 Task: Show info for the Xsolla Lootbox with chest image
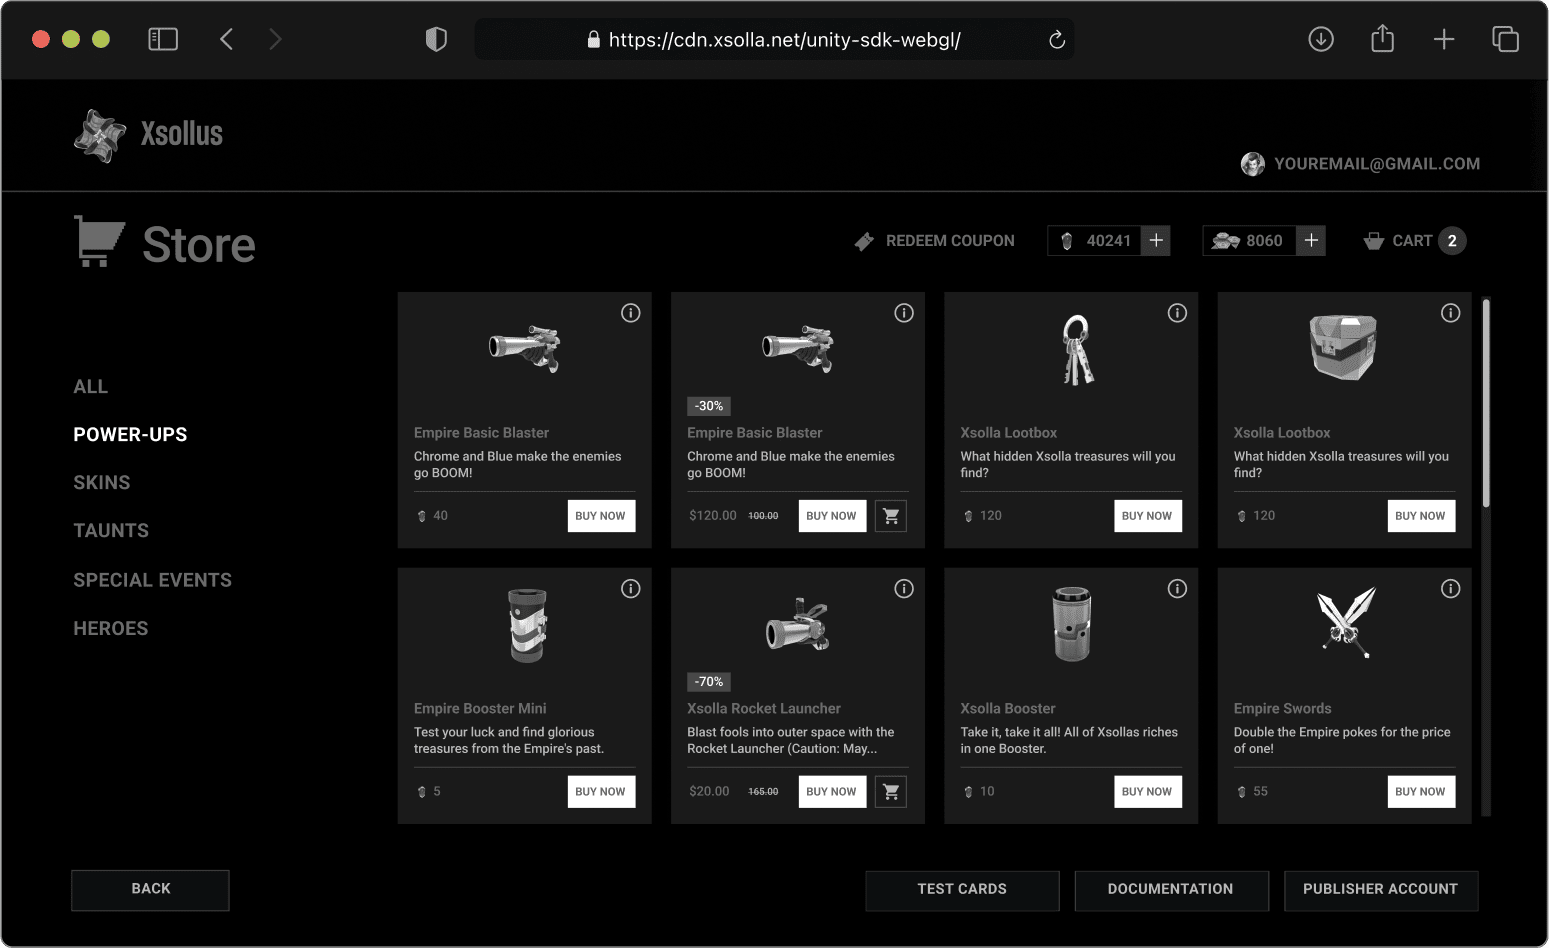(x=1450, y=313)
